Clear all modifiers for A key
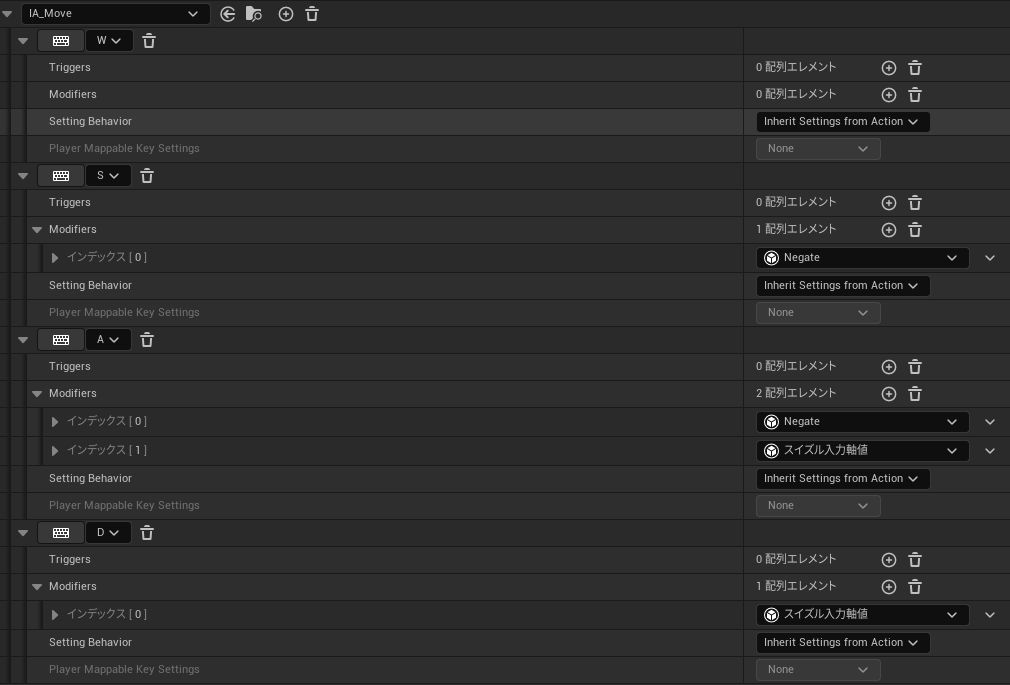Viewport: 1010px width, 685px height. 915,394
